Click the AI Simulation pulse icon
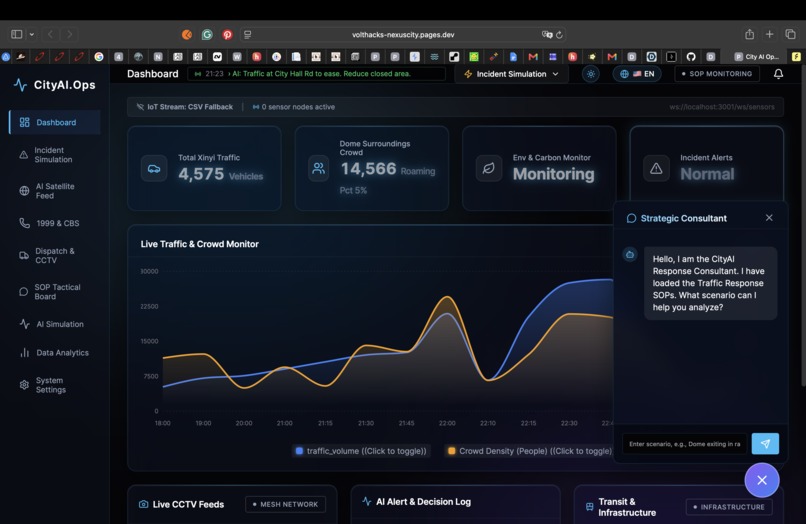 (x=24, y=324)
